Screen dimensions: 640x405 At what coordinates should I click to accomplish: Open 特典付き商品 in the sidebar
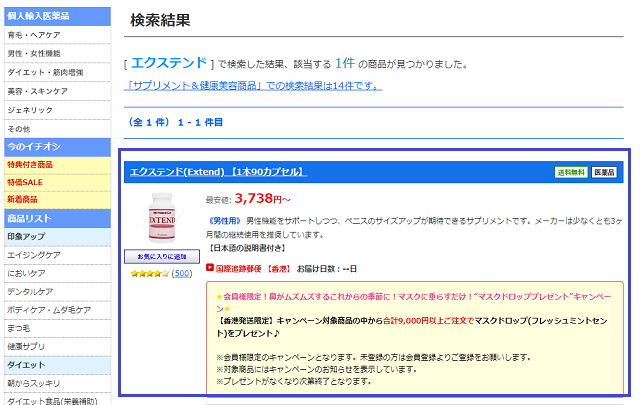point(58,165)
